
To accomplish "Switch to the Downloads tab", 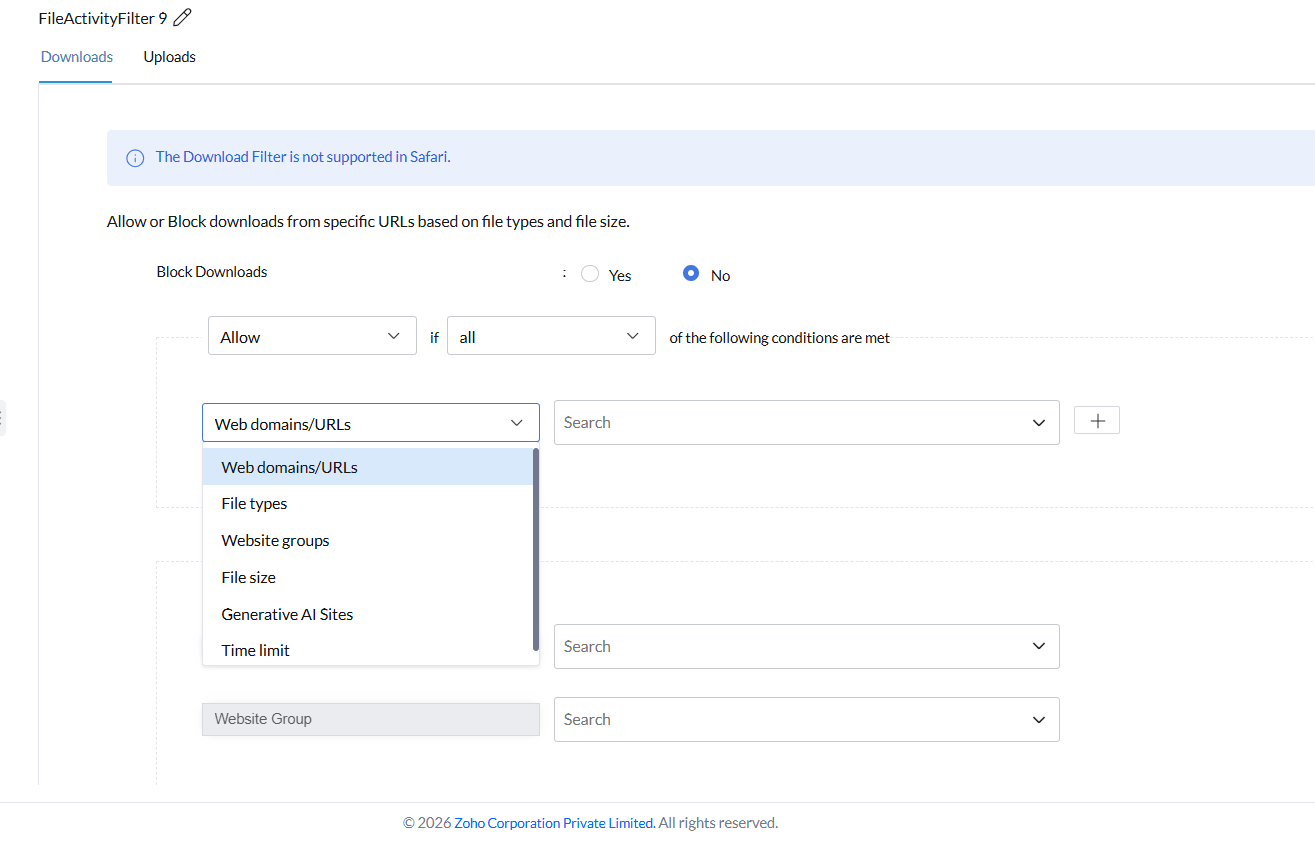I will click(77, 57).
